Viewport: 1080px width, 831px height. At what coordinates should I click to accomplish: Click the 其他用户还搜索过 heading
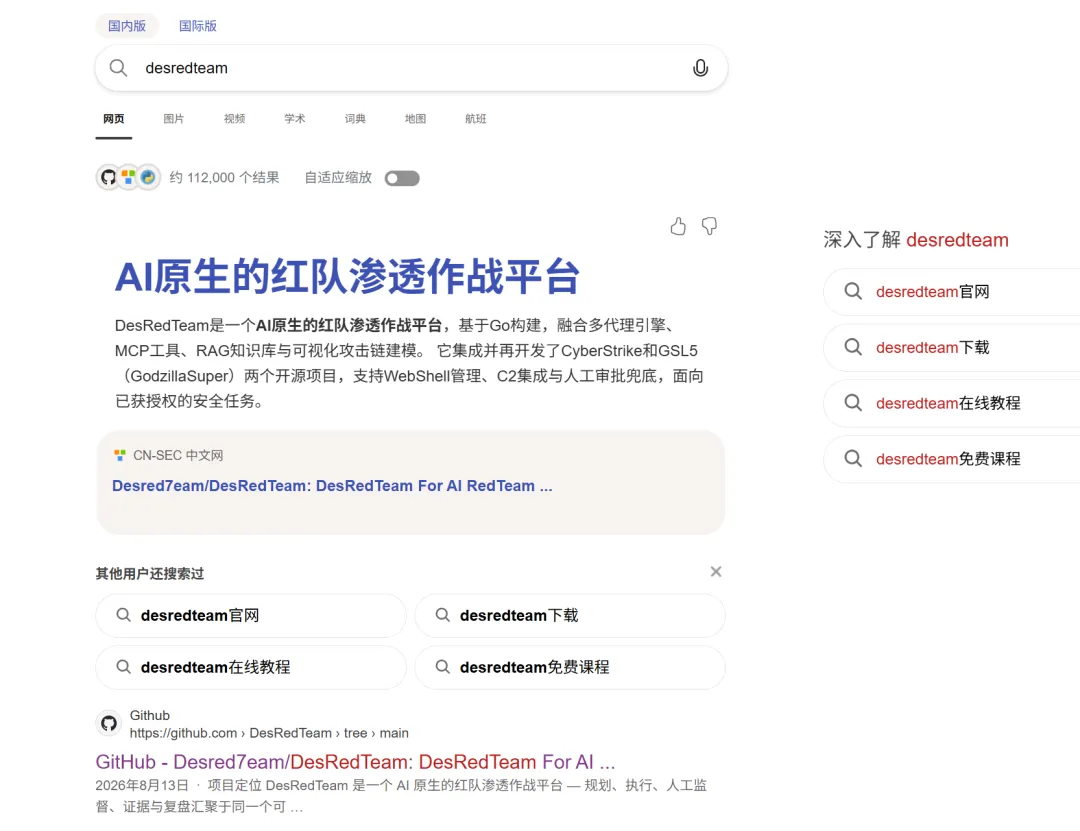click(149, 573)
